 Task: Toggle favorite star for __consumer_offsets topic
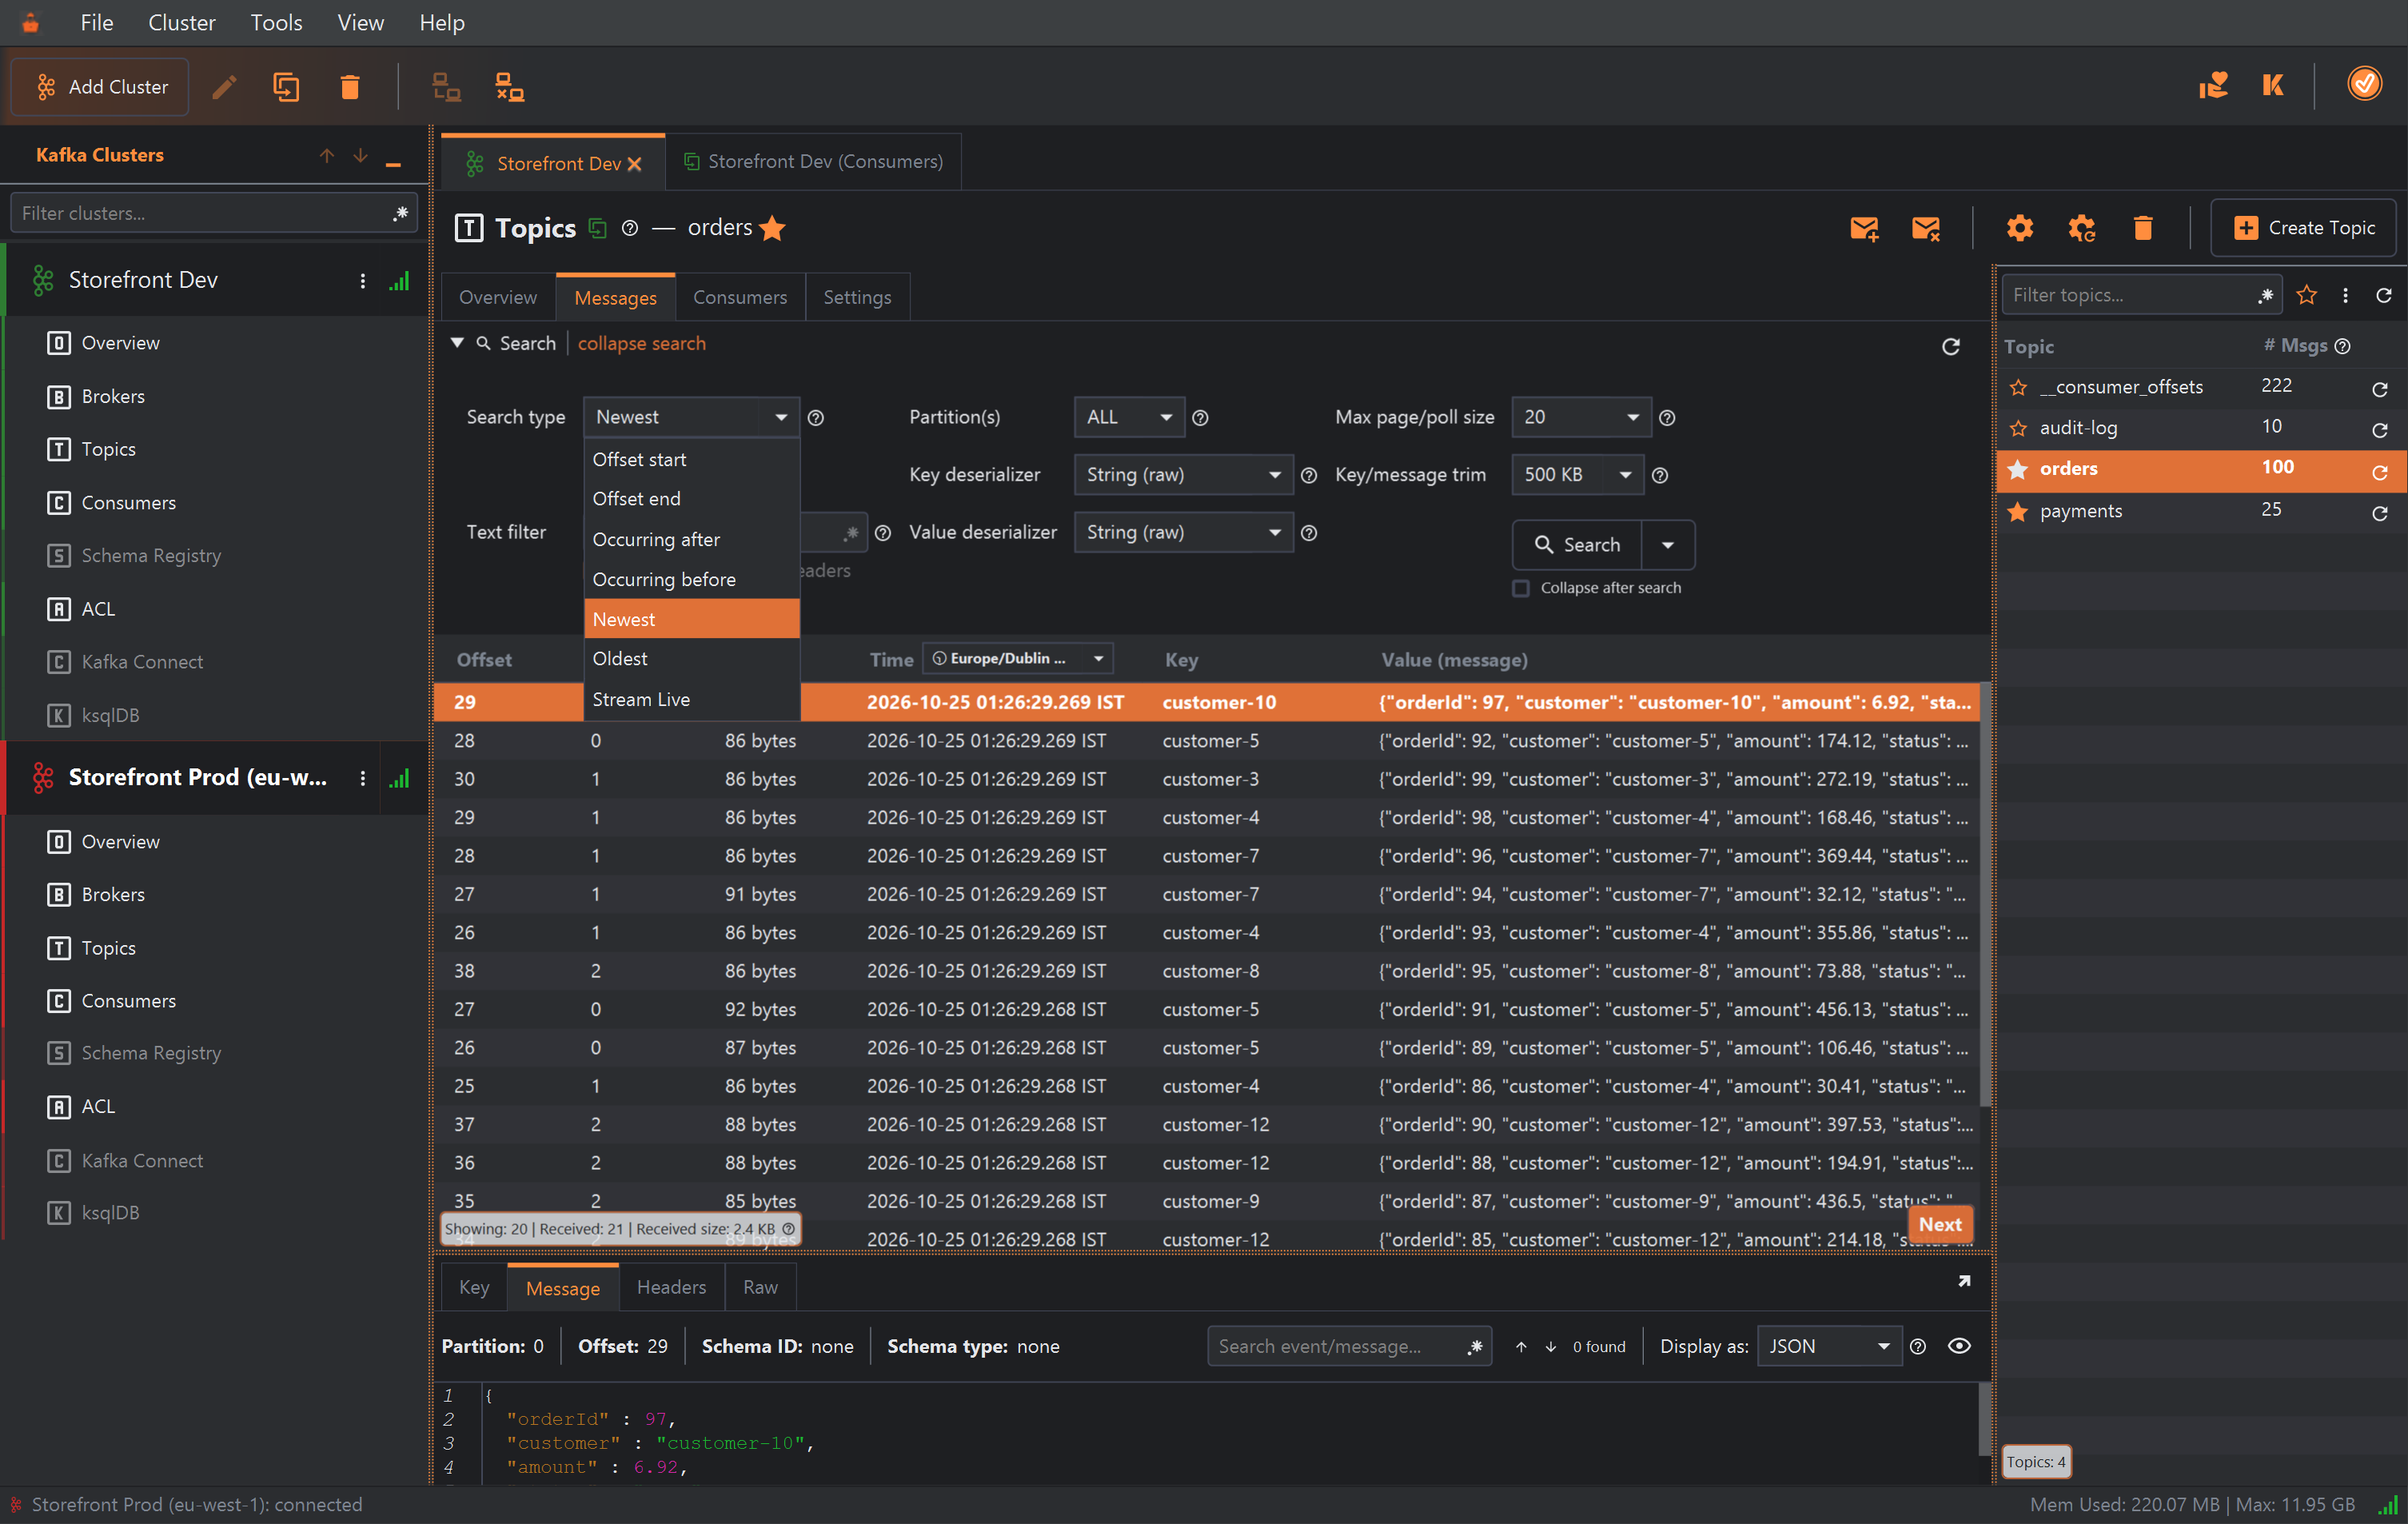pyautogui.click(x=2018, y=388)
